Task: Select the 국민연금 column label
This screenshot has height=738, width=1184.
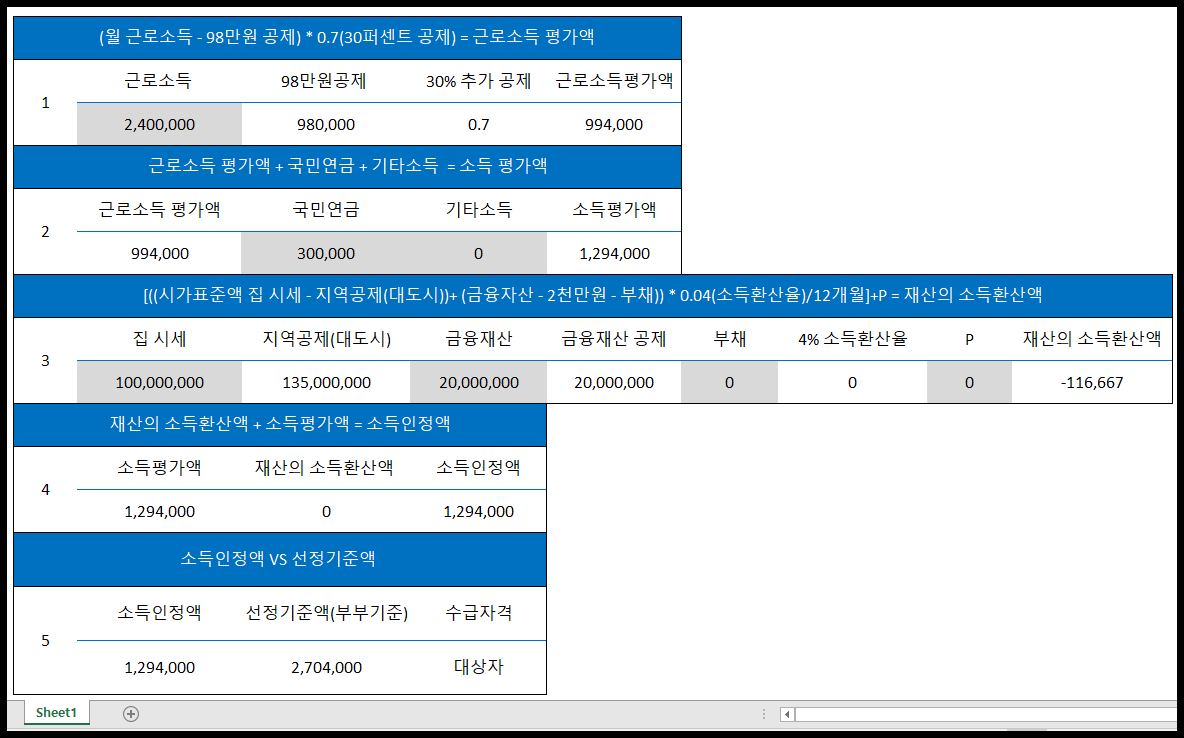Action: point(326,210)
